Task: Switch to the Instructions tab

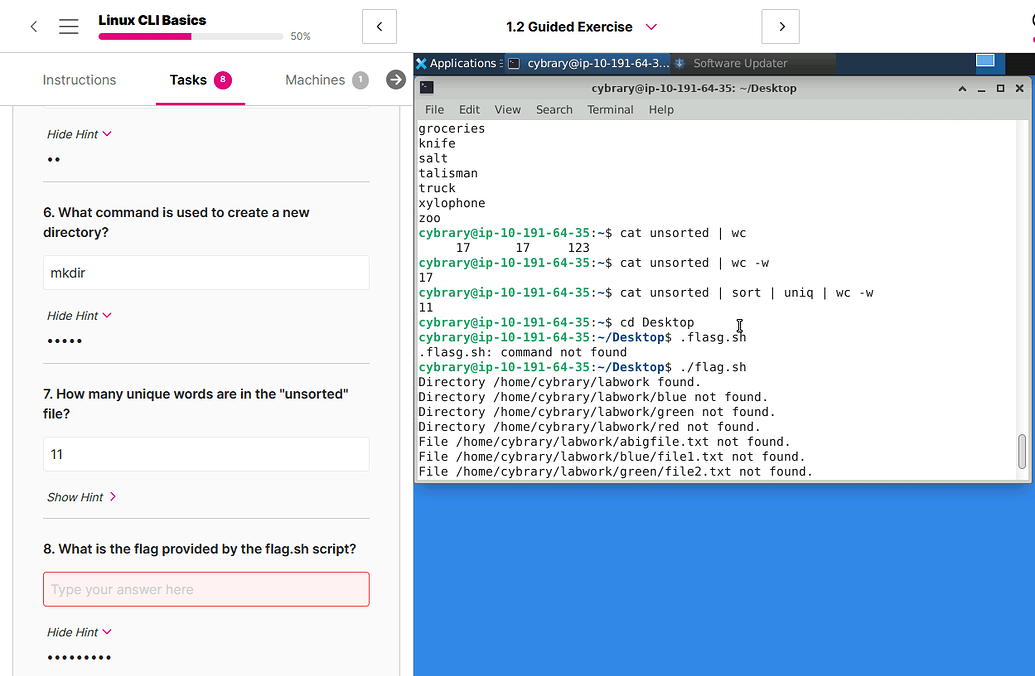Action: [79, 79]
